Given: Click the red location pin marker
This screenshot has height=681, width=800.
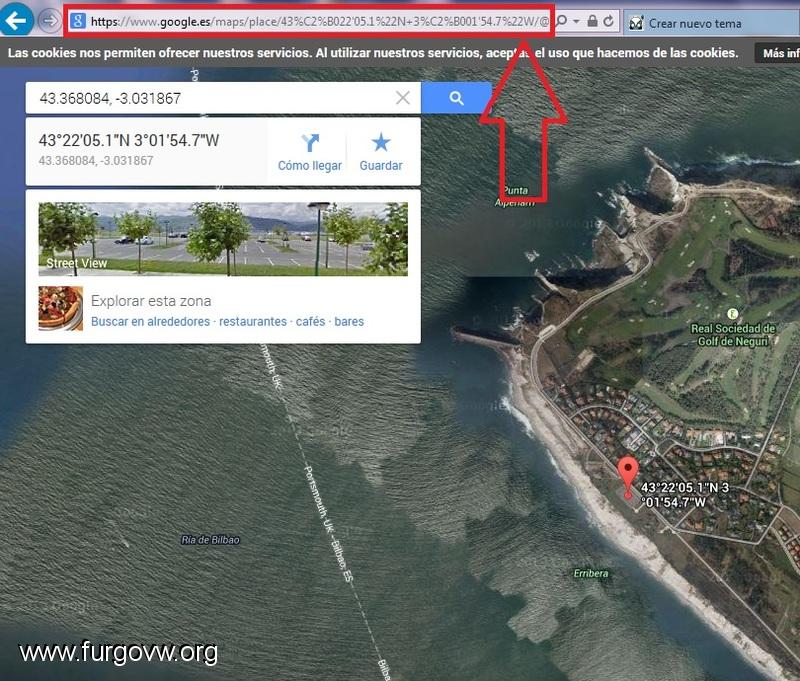Looking at the screenshot, I should coord(628,475).
